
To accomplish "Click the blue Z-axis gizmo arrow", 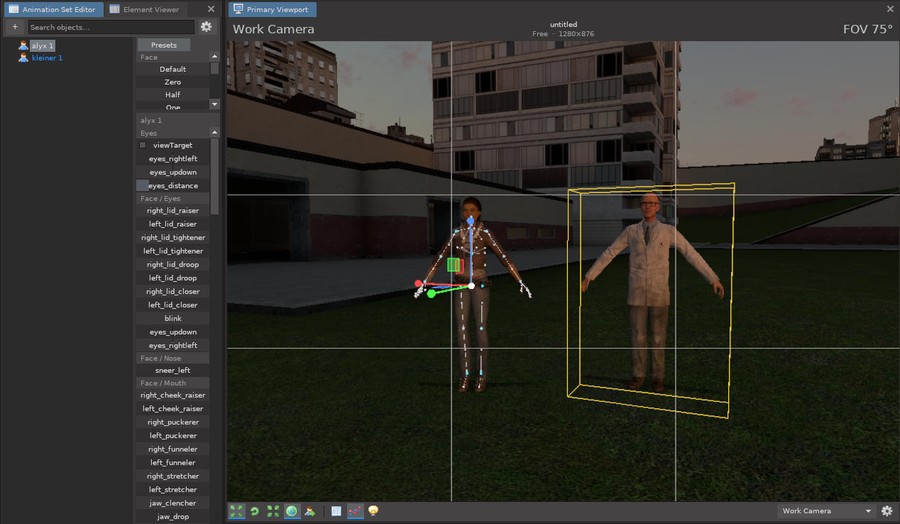I will pyautogui.click(x=471, y=220).
